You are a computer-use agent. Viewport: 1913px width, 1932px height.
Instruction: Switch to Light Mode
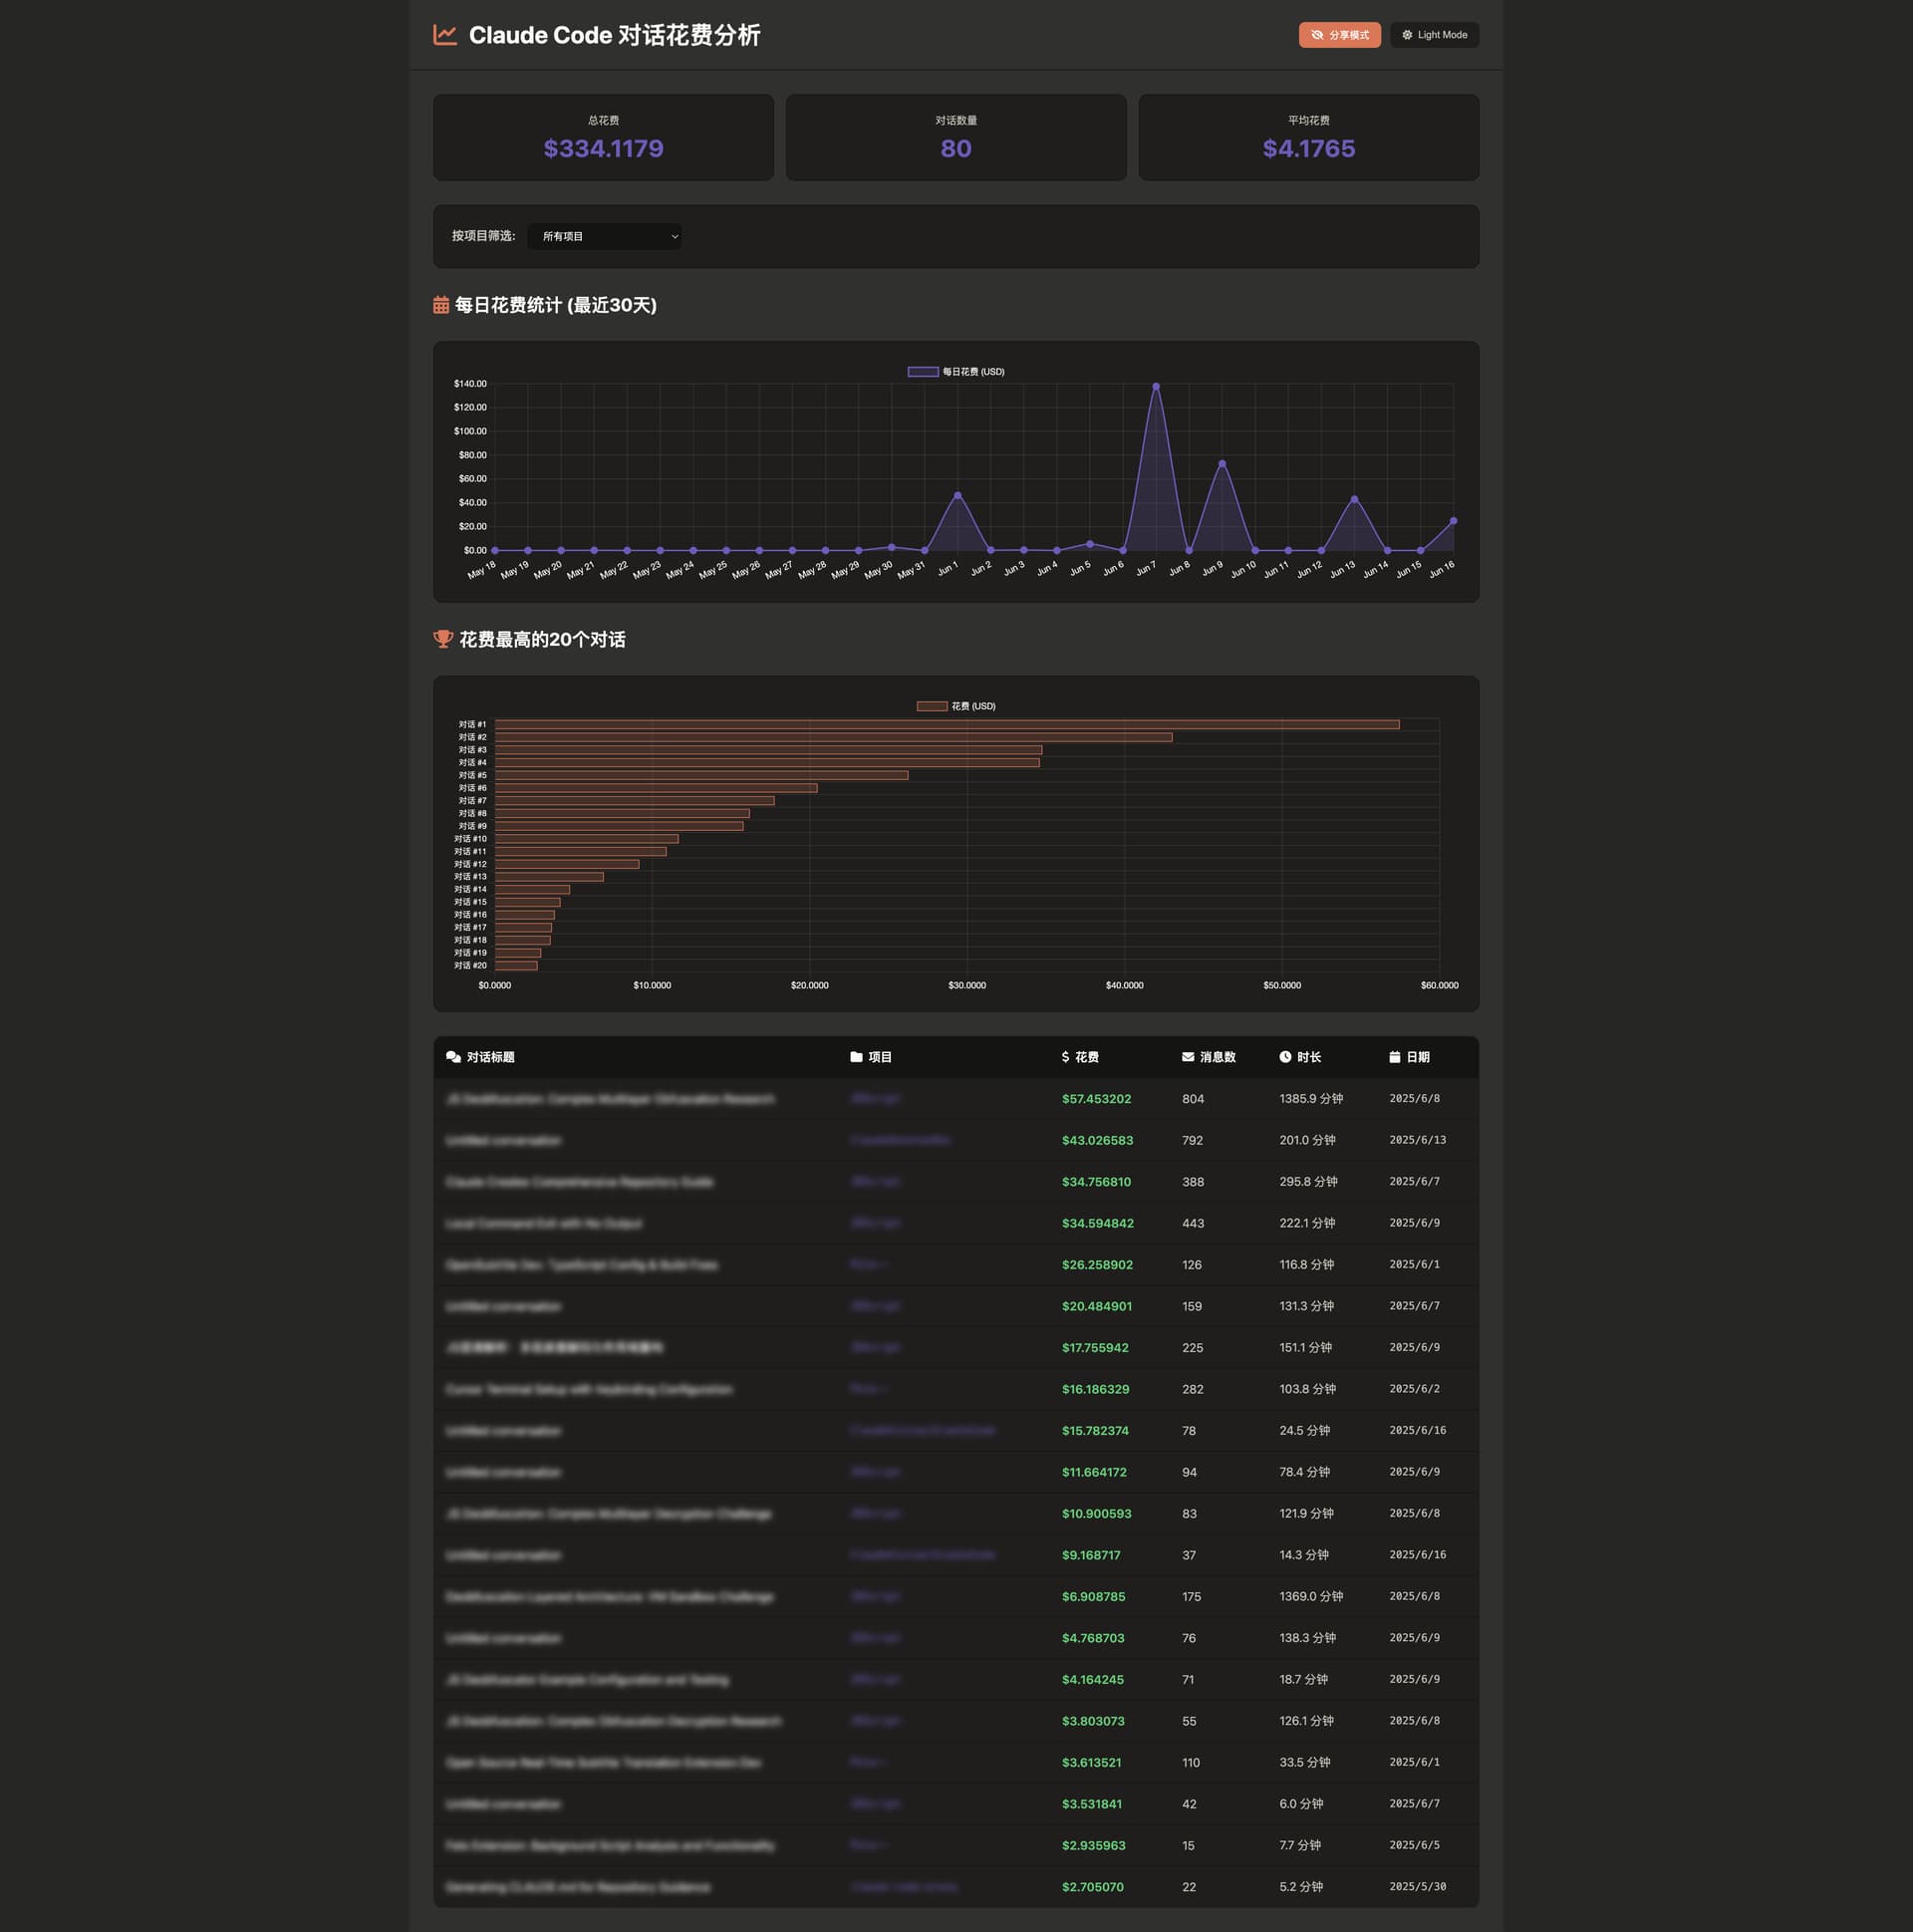coord(1434,35)
